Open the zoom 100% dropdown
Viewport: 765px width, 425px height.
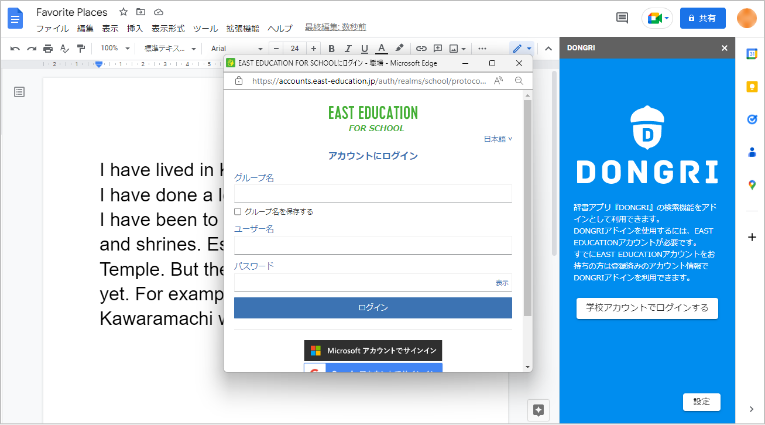tap(115, 48)
